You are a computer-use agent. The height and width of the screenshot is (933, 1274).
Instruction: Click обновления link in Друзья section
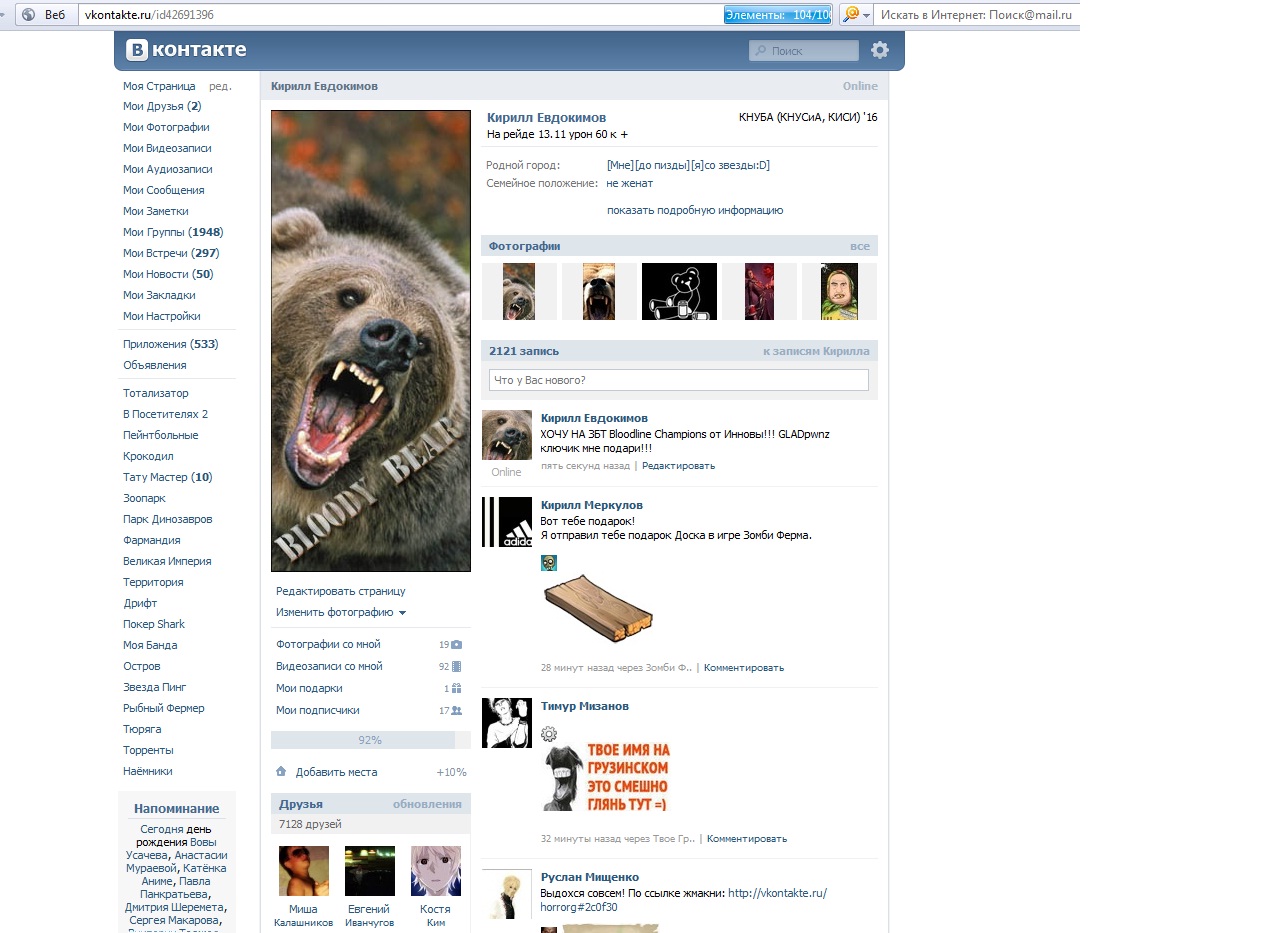[x=427, y=804]
